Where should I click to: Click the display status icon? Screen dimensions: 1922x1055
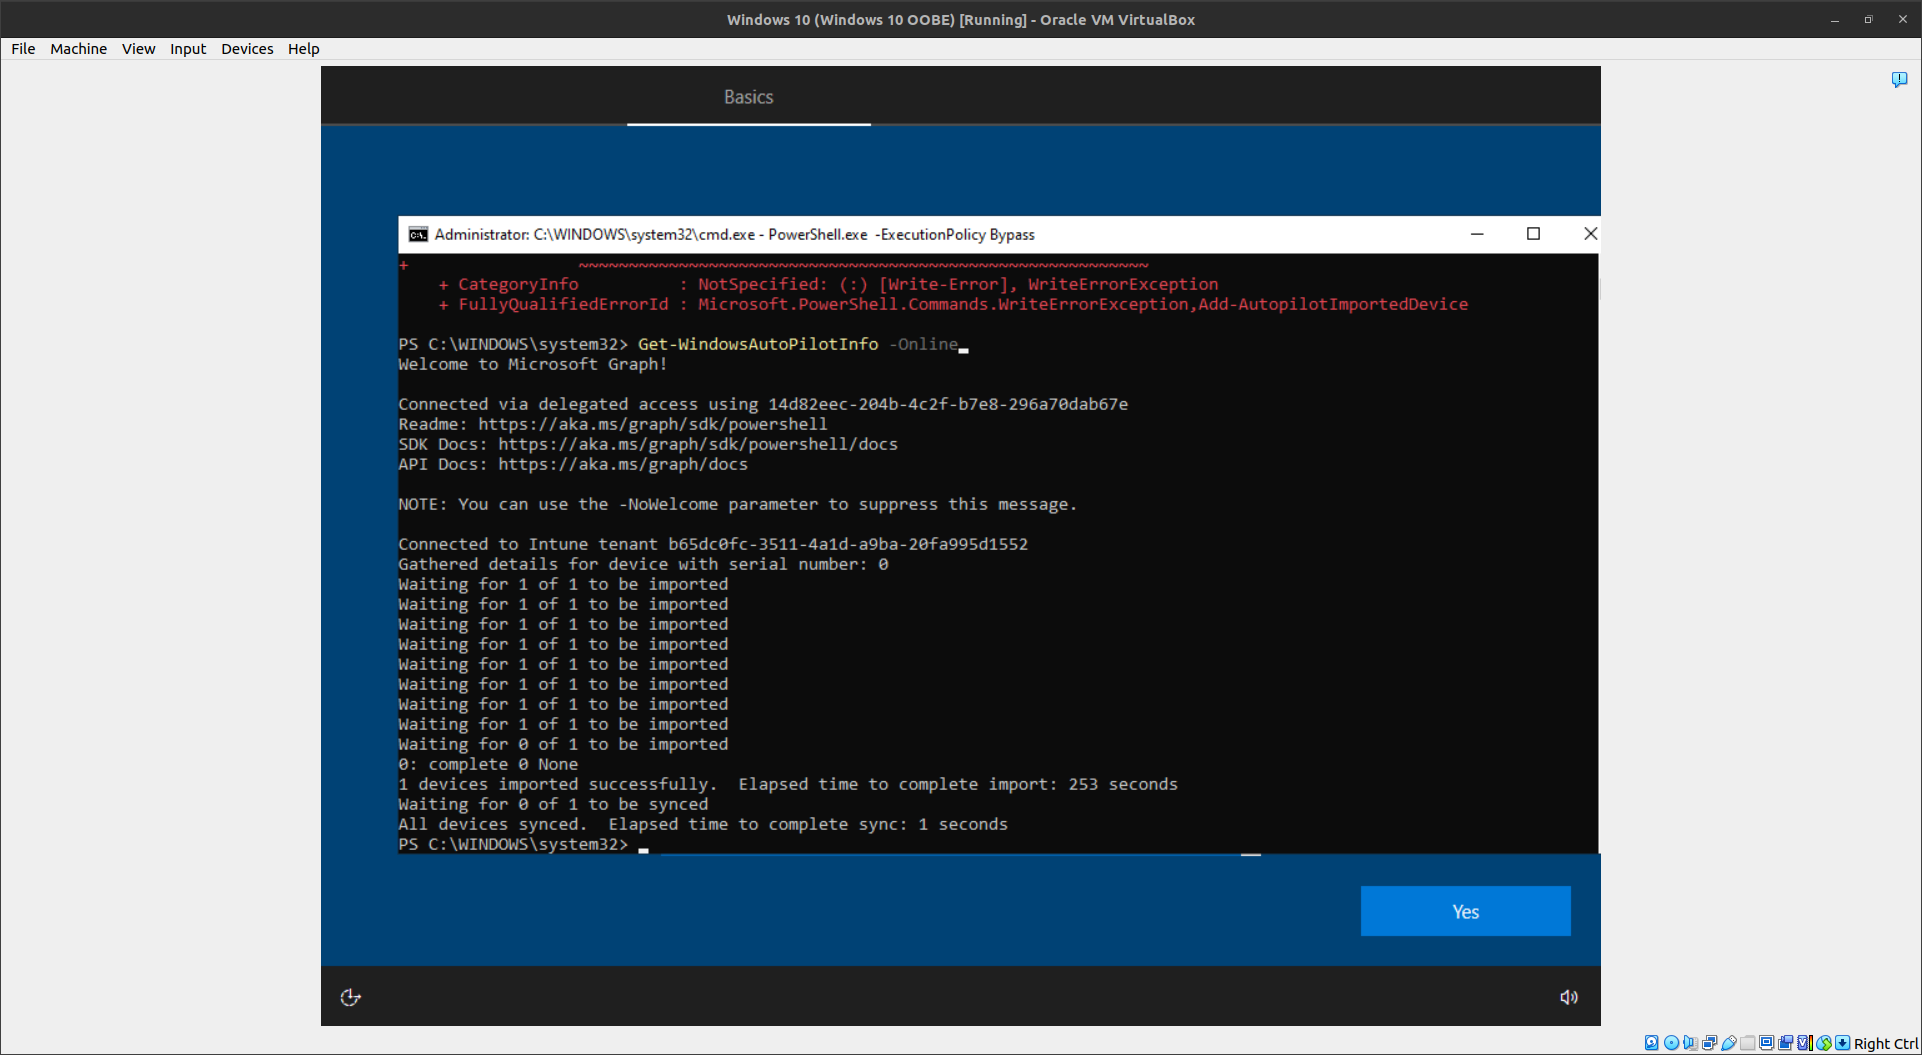[x=1767, y=1043]
